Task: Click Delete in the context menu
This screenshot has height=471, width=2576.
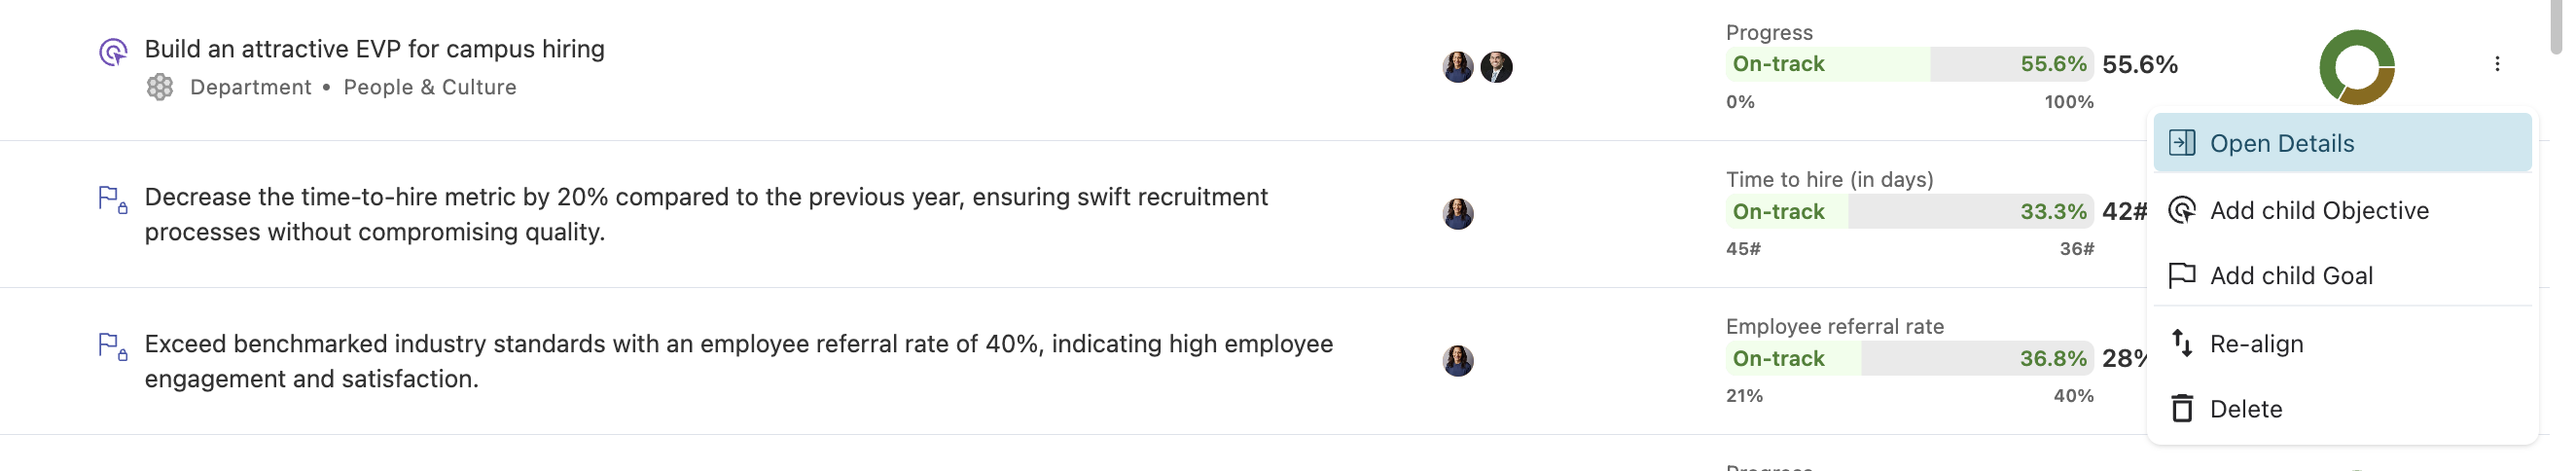Action: click(x=2245, y=408)
